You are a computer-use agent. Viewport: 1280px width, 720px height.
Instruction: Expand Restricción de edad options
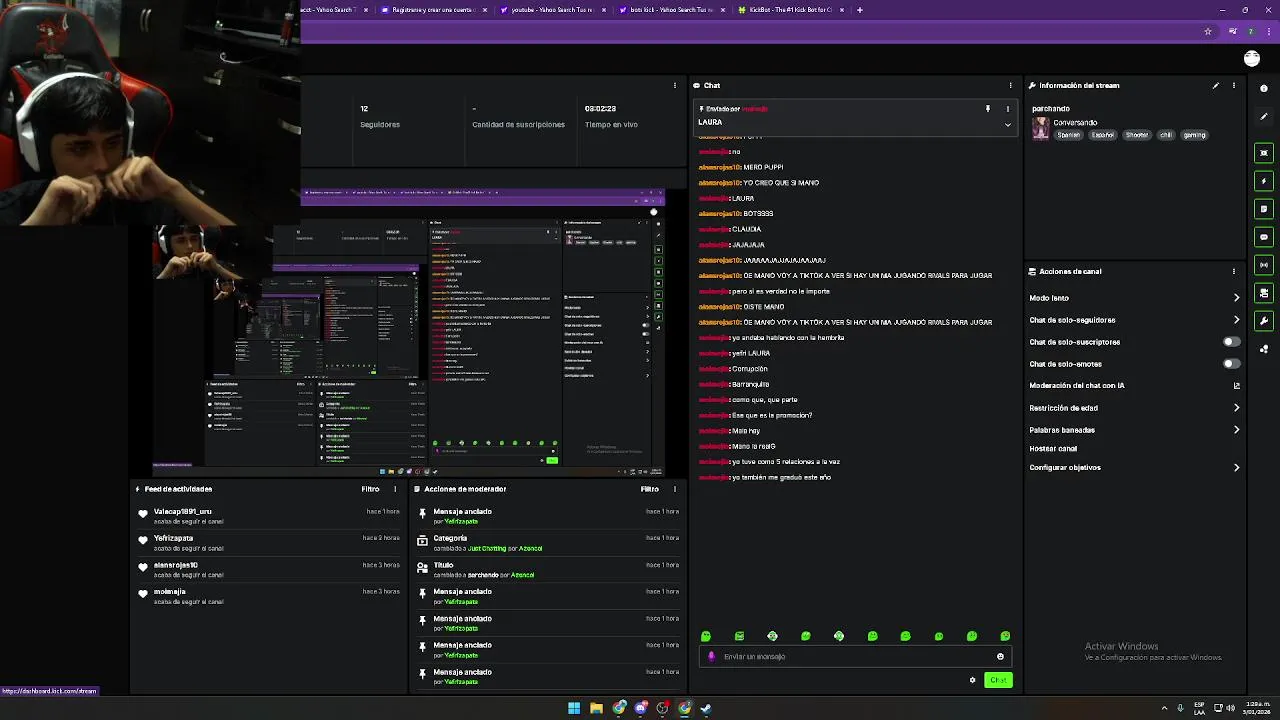1236,408
